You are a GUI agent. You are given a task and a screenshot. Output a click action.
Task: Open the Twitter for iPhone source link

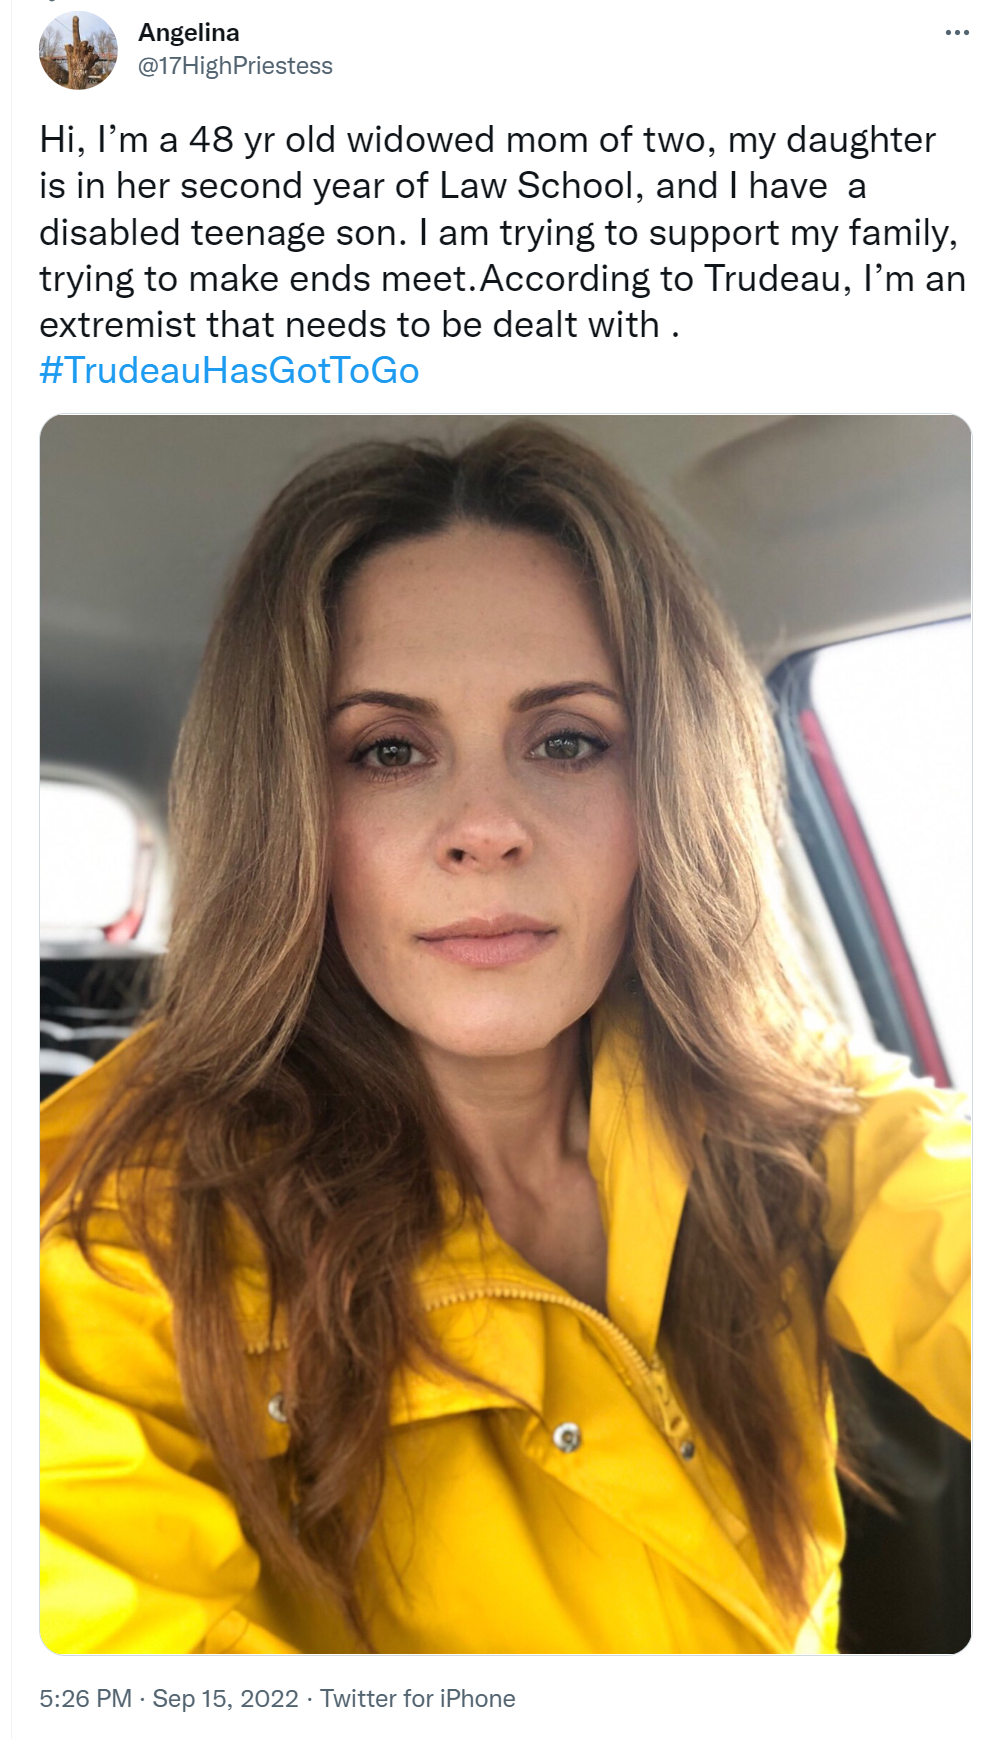click(418, 1698)
